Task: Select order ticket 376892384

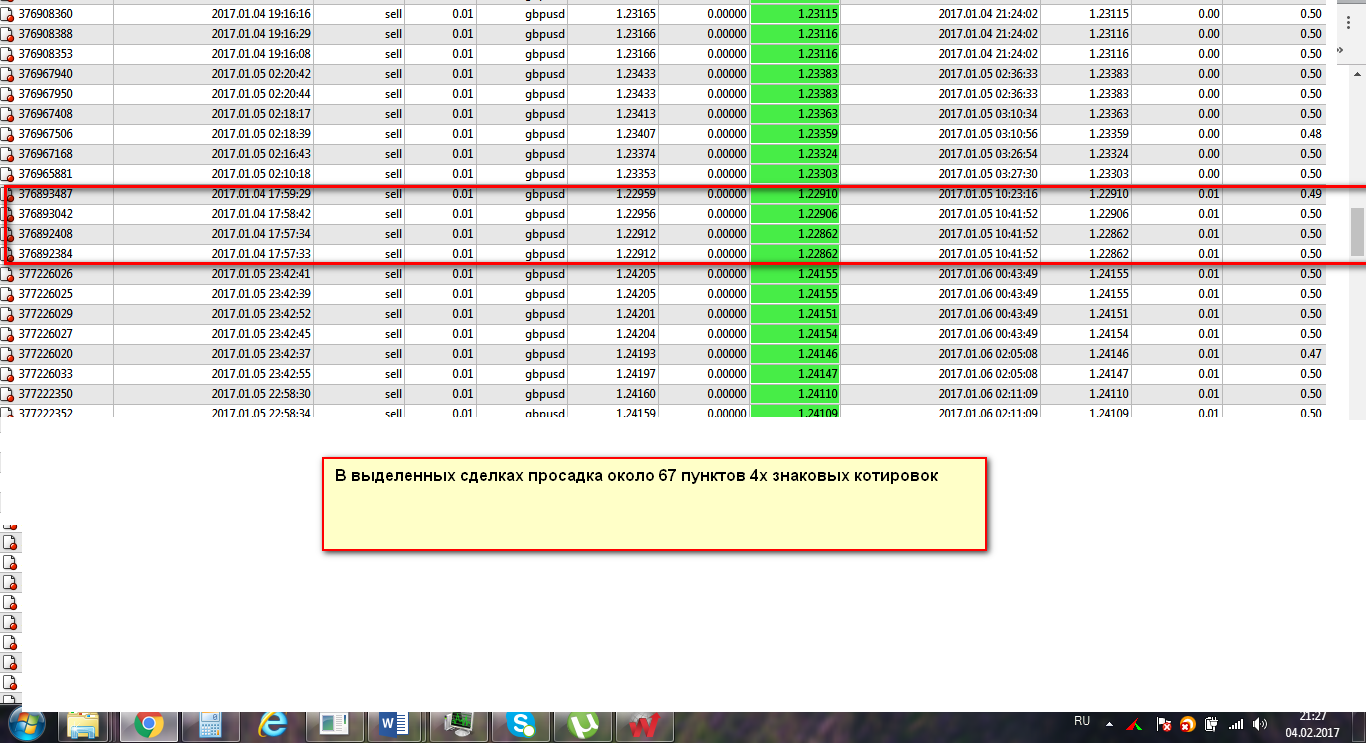Action: pos(46,254)
